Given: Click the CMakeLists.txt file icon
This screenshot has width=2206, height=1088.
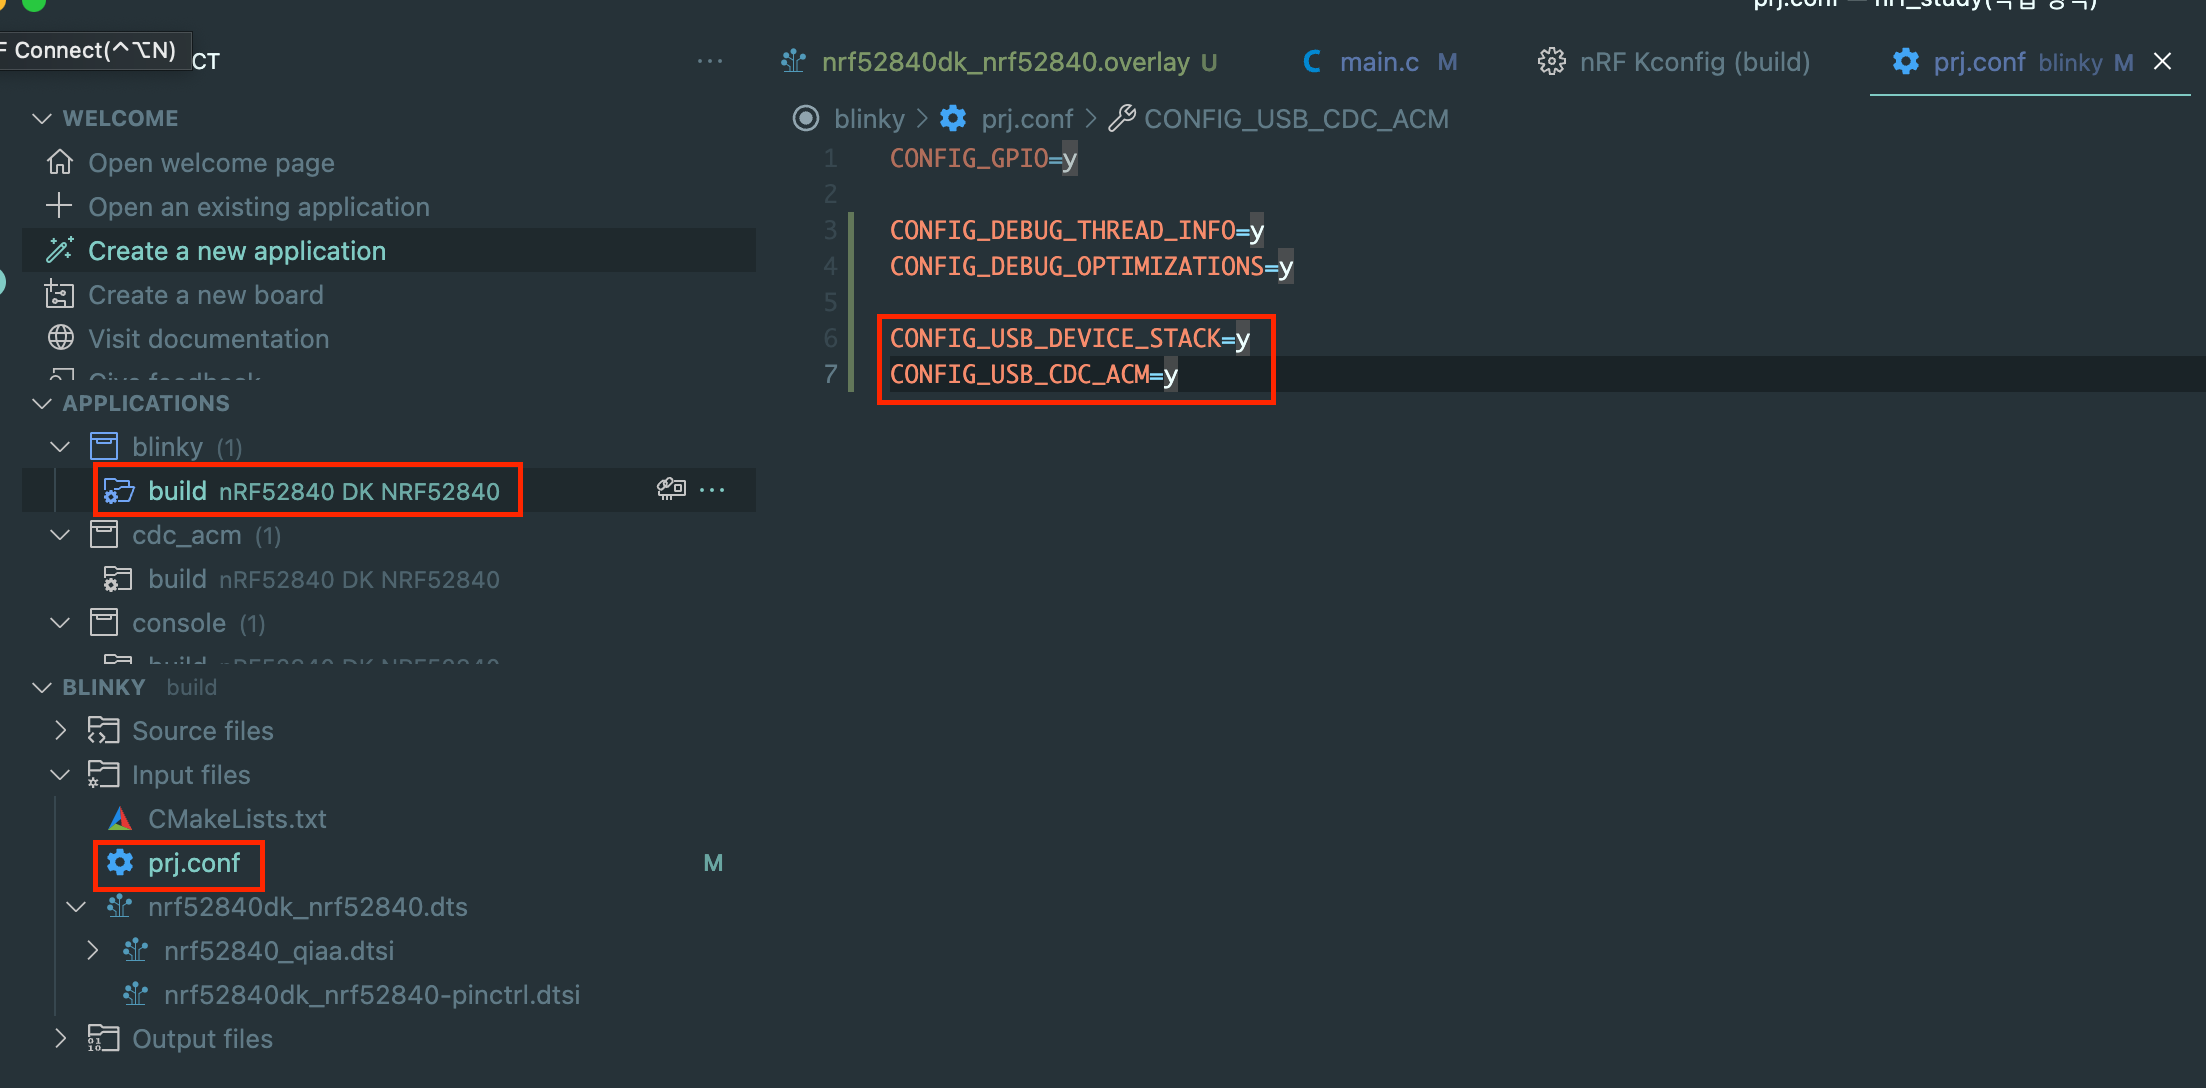Looking at the screenshot, I should 120,819.
